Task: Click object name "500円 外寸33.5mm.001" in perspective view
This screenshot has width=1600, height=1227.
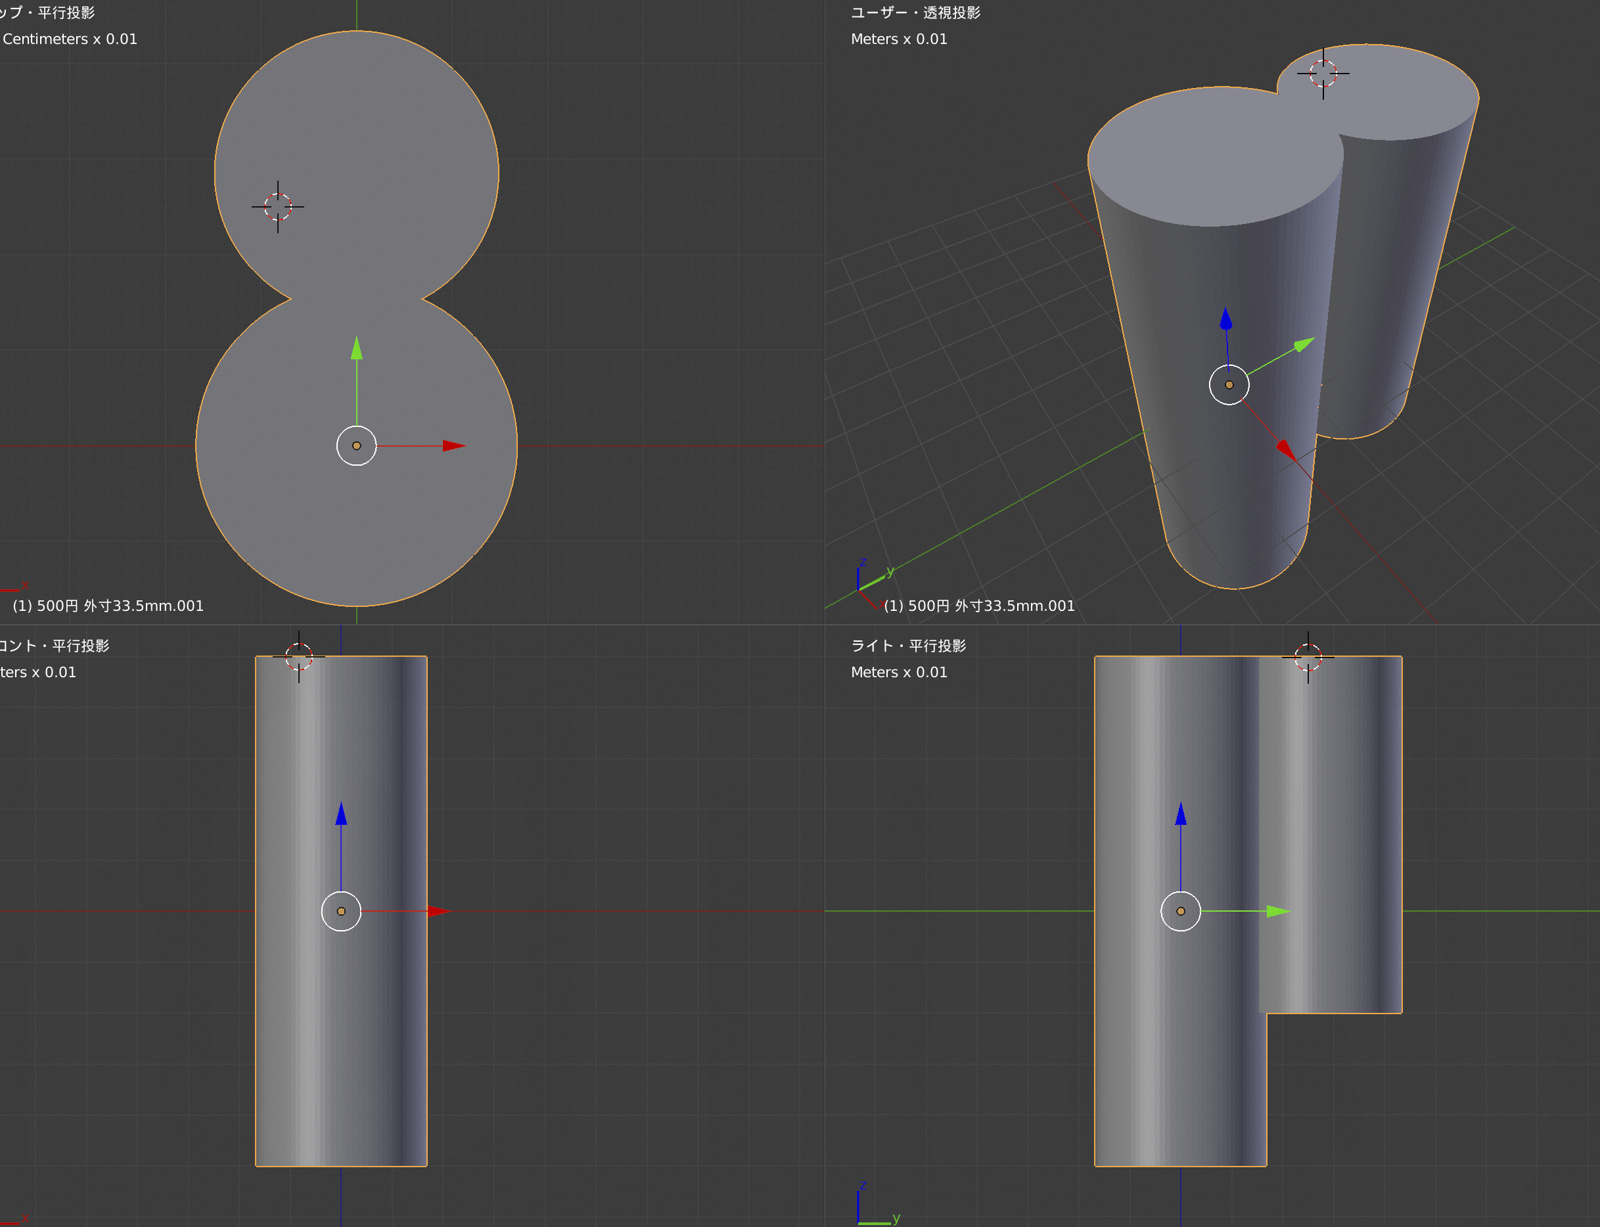Action: click(991, 606)
